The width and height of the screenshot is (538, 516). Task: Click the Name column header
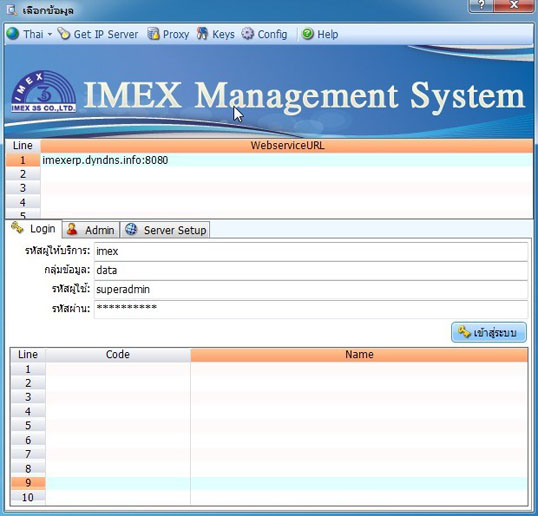359,354
